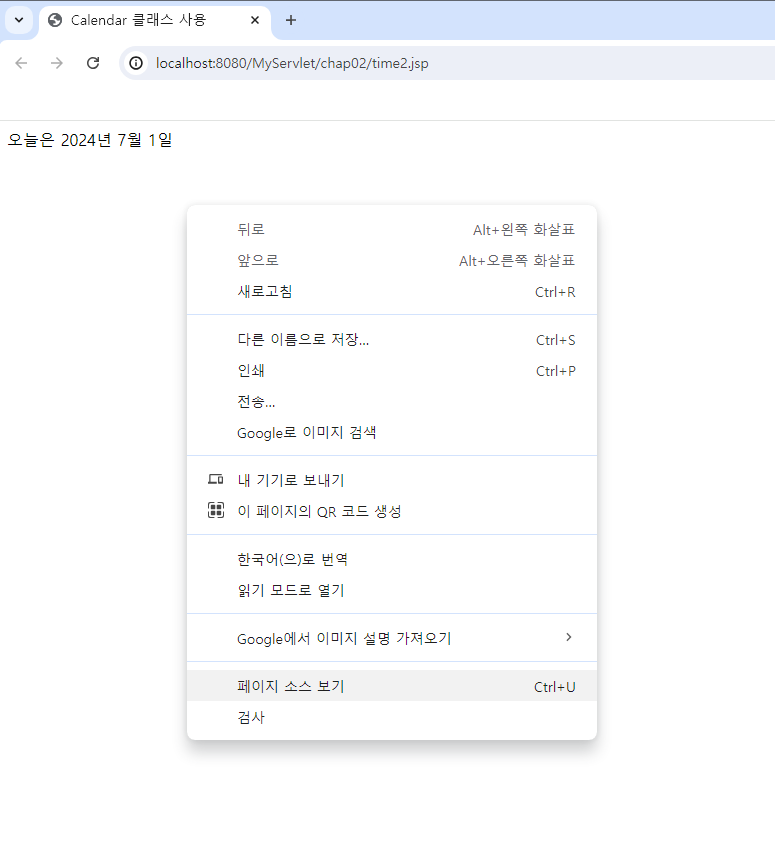
Task: Close the 'Calendar 클래스 사용' tab
Action: pyautogui.click(x=255, y=20)
